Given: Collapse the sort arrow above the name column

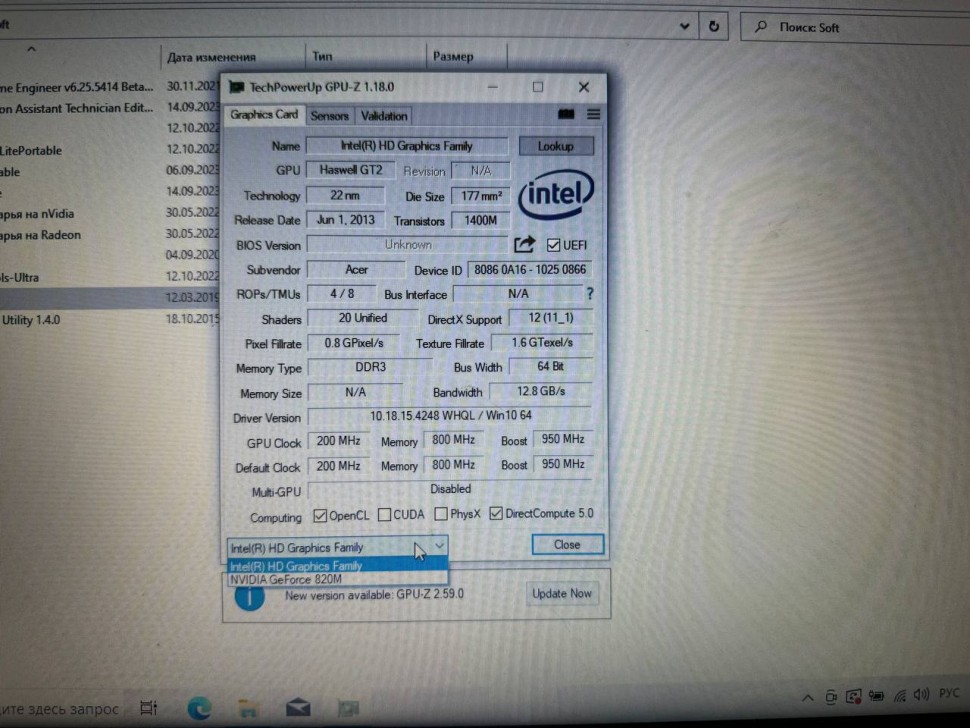Looking at the screenshot, I should 31,49.
